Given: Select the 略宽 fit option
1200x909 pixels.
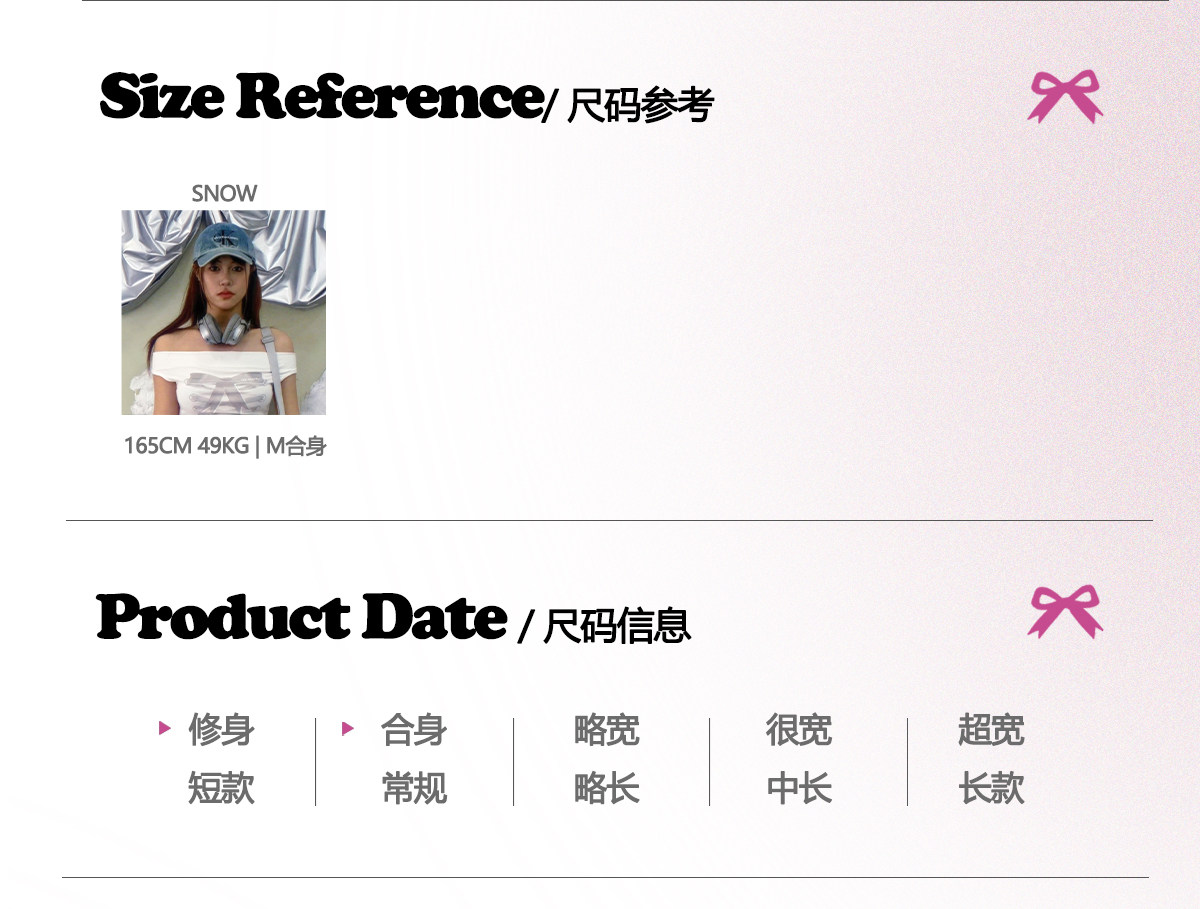Looking at the screenshot, I should (x=606, y=730).
